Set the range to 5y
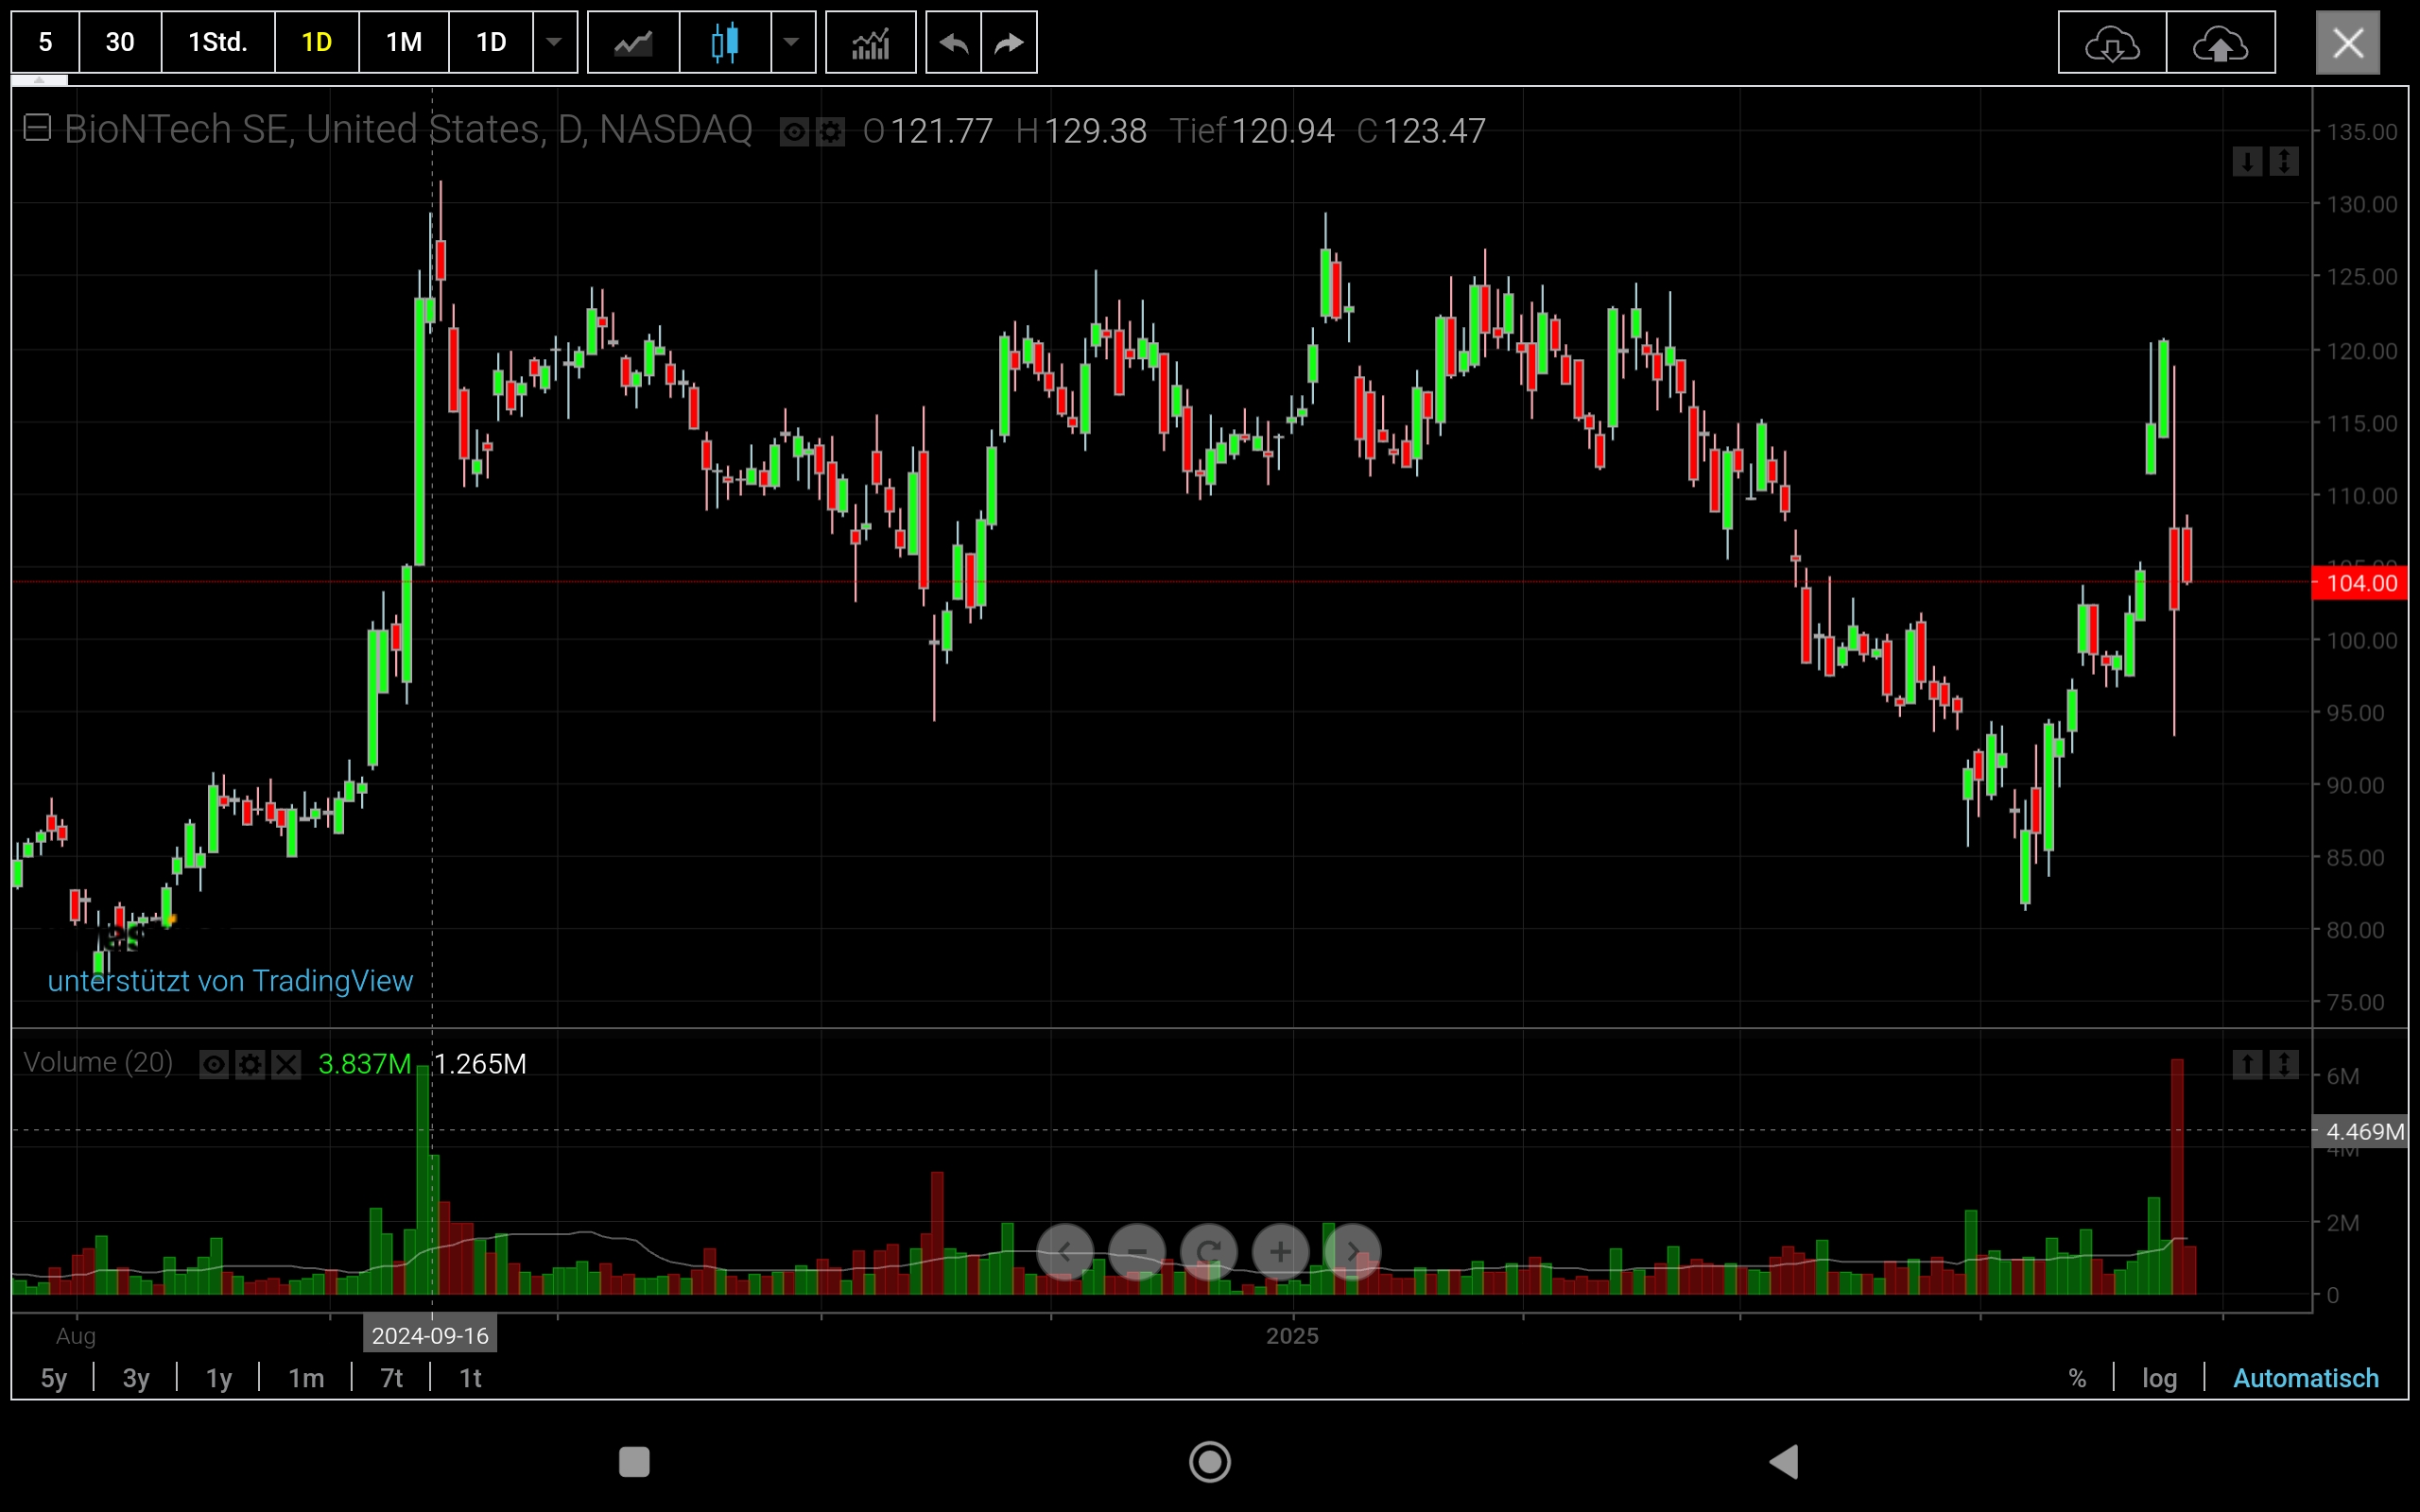The image size is (2420, 1512). [x=54, y=1378]
